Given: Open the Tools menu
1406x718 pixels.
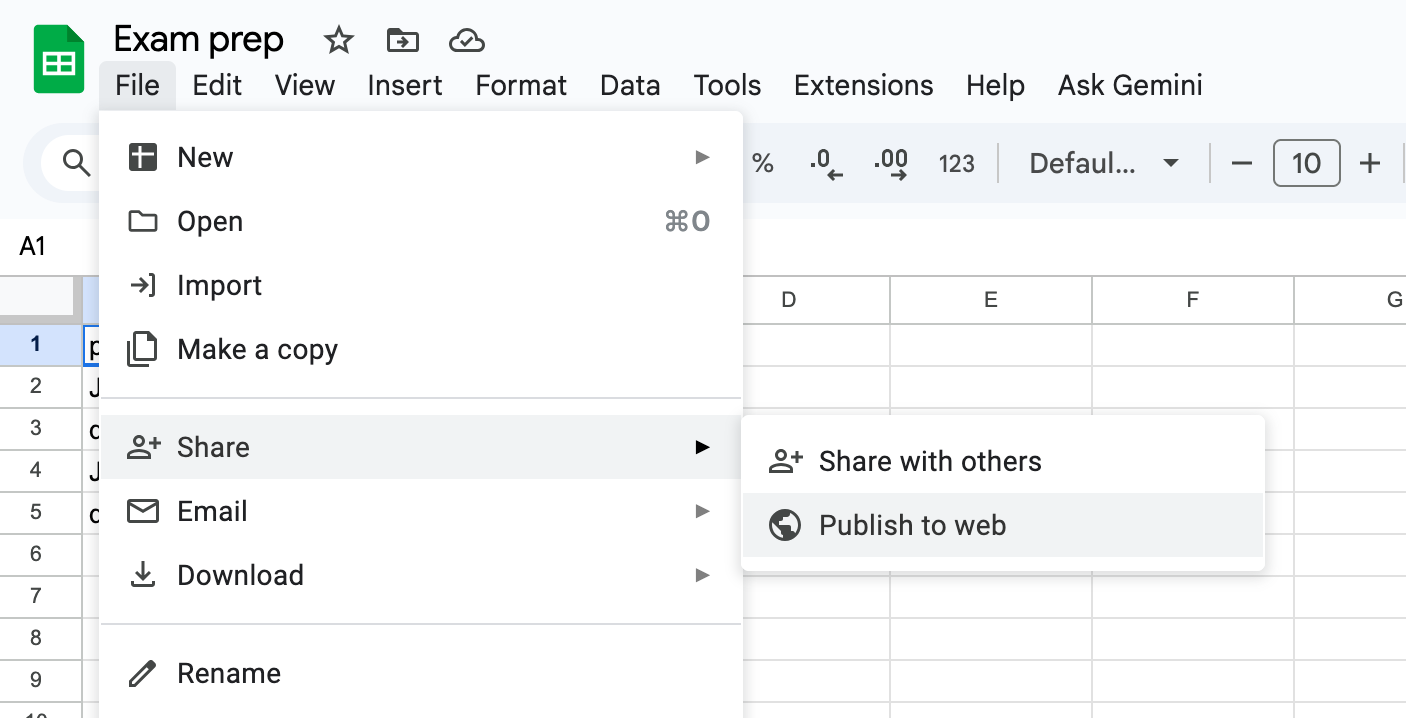Looking at the screenshot, I should [x=726, y=86].
